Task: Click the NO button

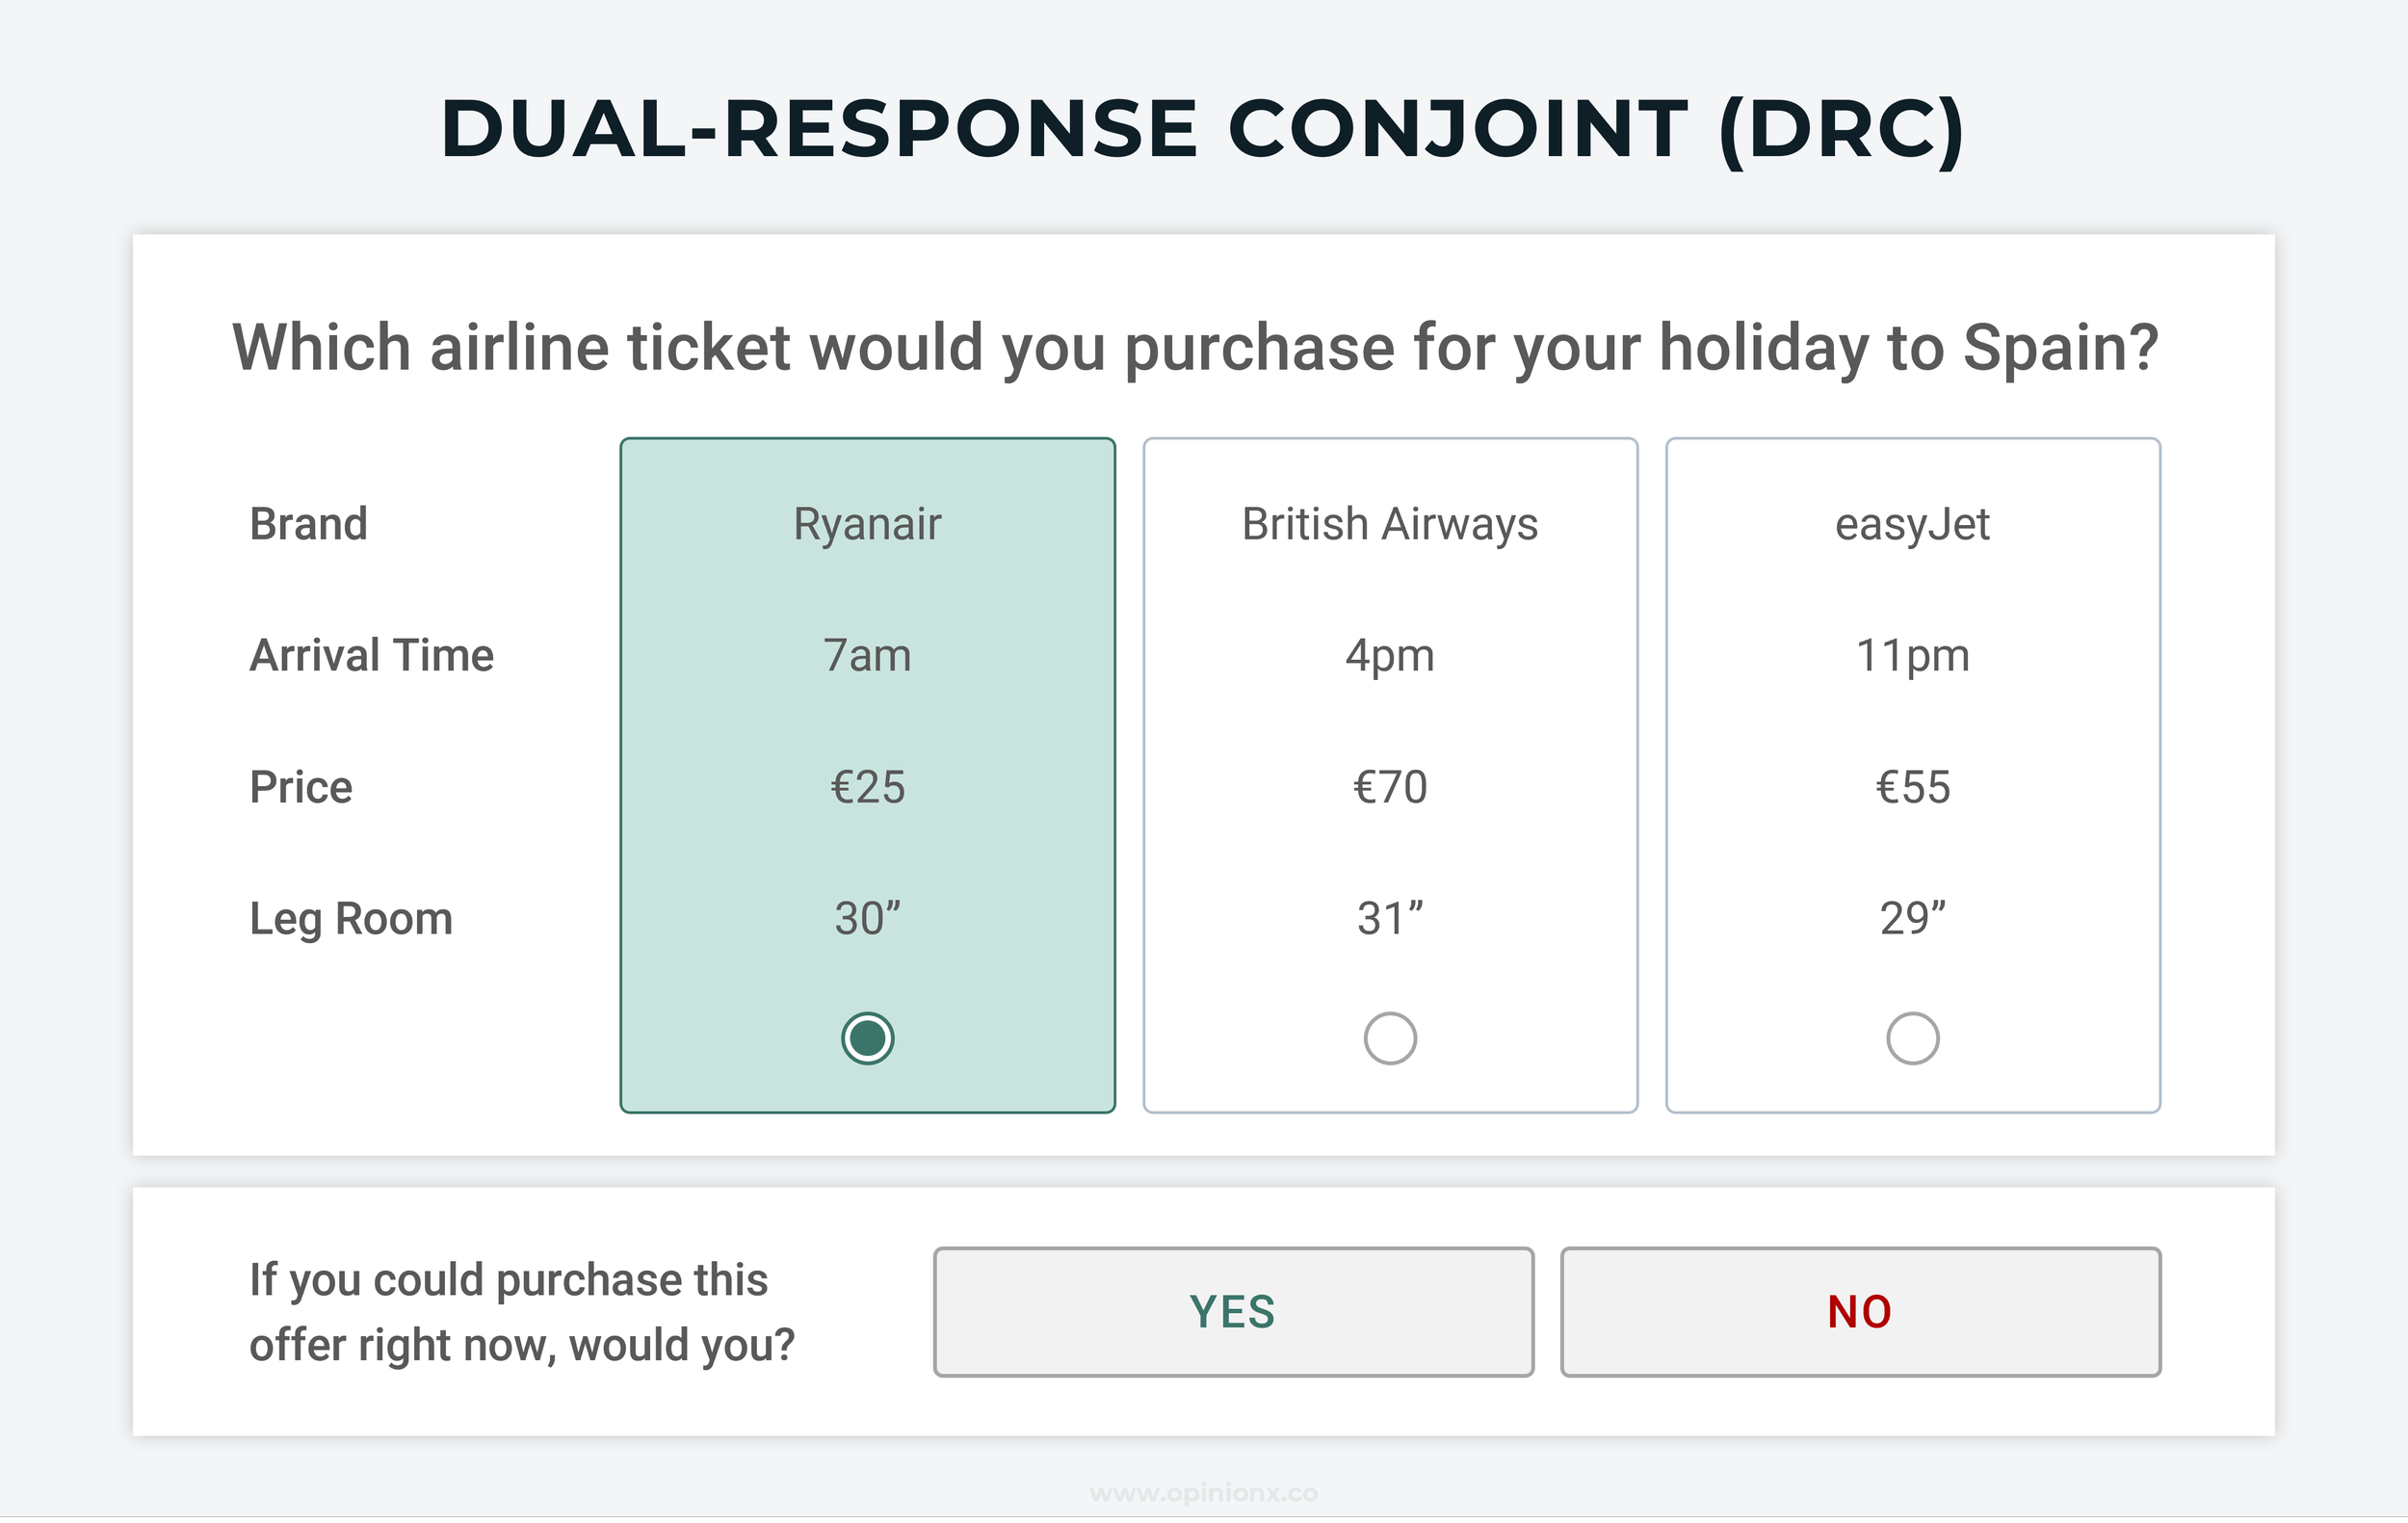Action: pyautogui.click(x=1860, y=1311)
